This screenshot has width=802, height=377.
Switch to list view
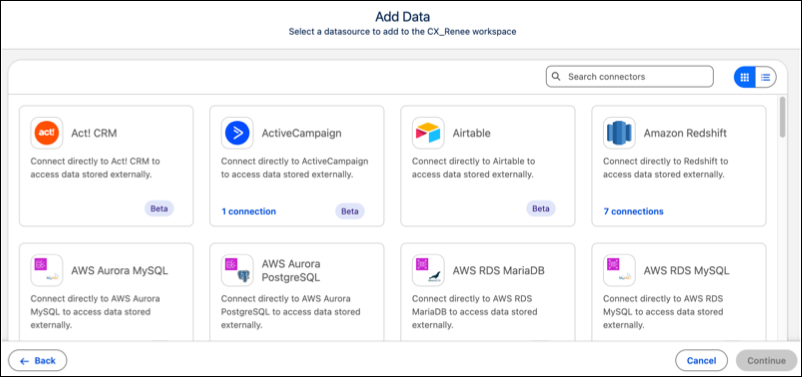766,77
